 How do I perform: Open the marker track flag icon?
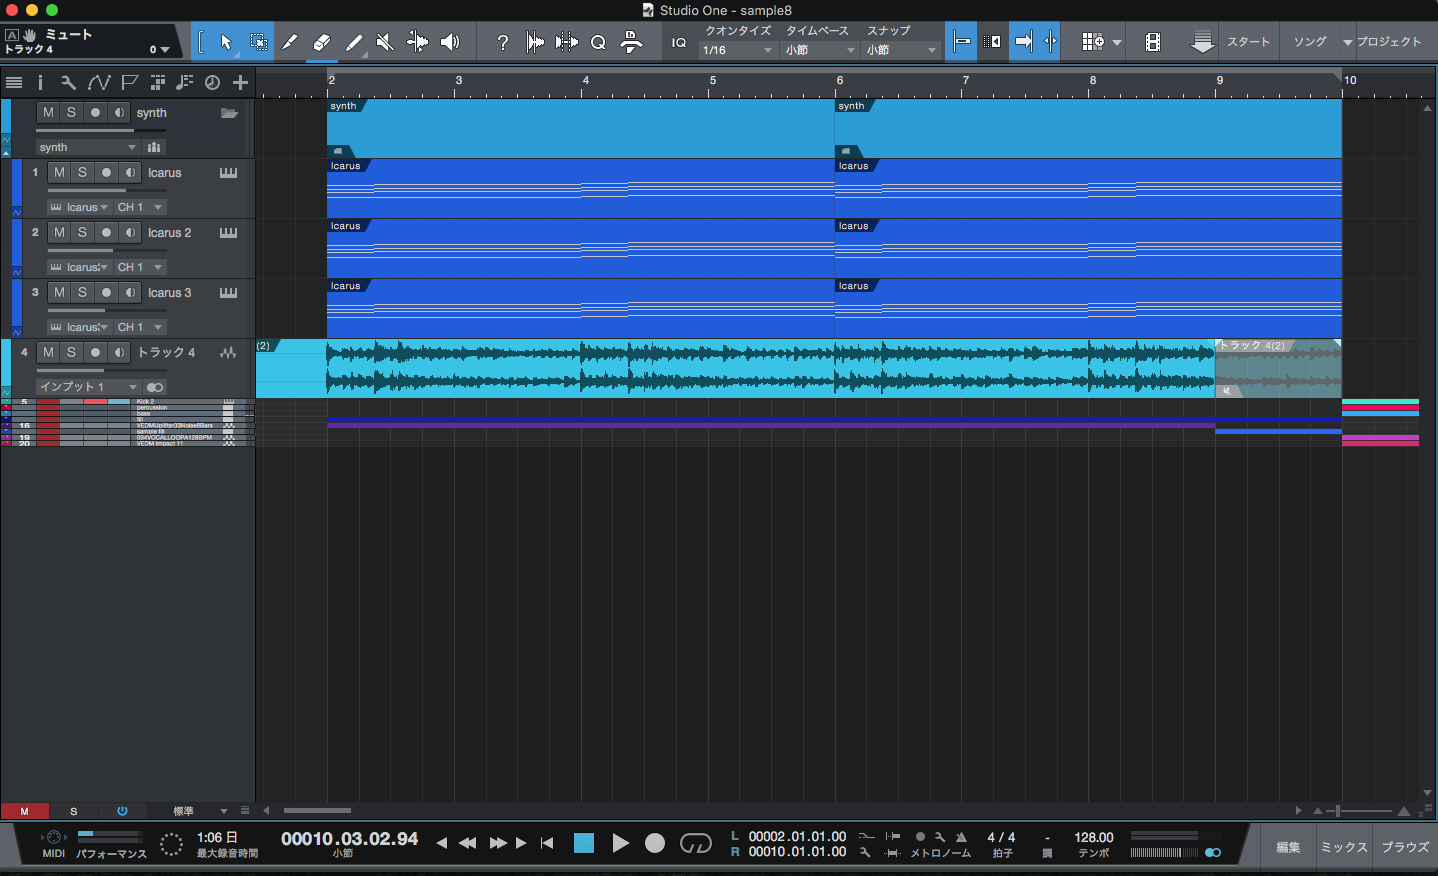coord(129,82)
